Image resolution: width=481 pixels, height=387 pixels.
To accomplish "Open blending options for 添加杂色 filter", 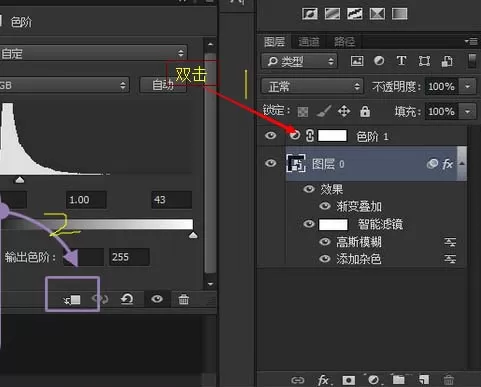I will (450, 258).
